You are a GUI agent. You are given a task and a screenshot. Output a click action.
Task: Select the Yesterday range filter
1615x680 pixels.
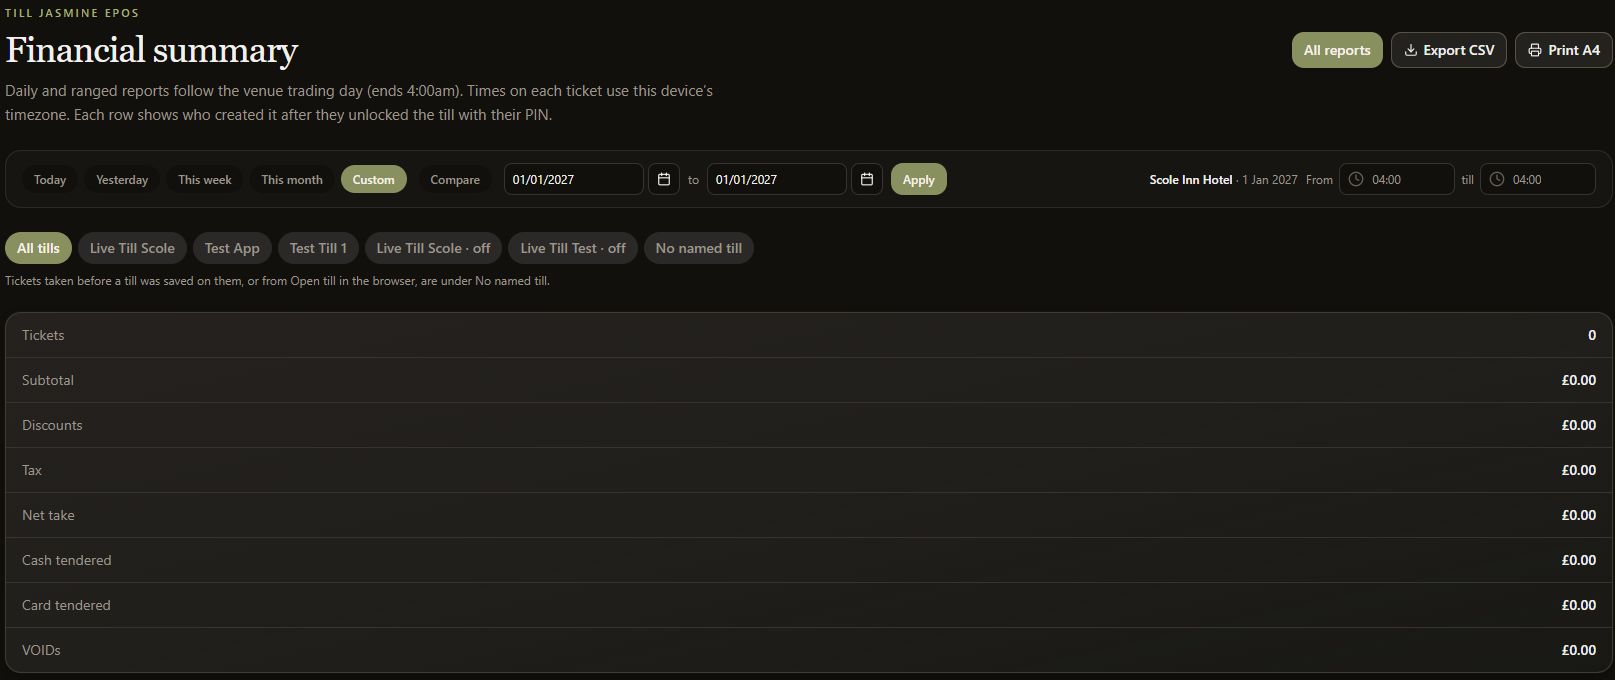(122, 179)
